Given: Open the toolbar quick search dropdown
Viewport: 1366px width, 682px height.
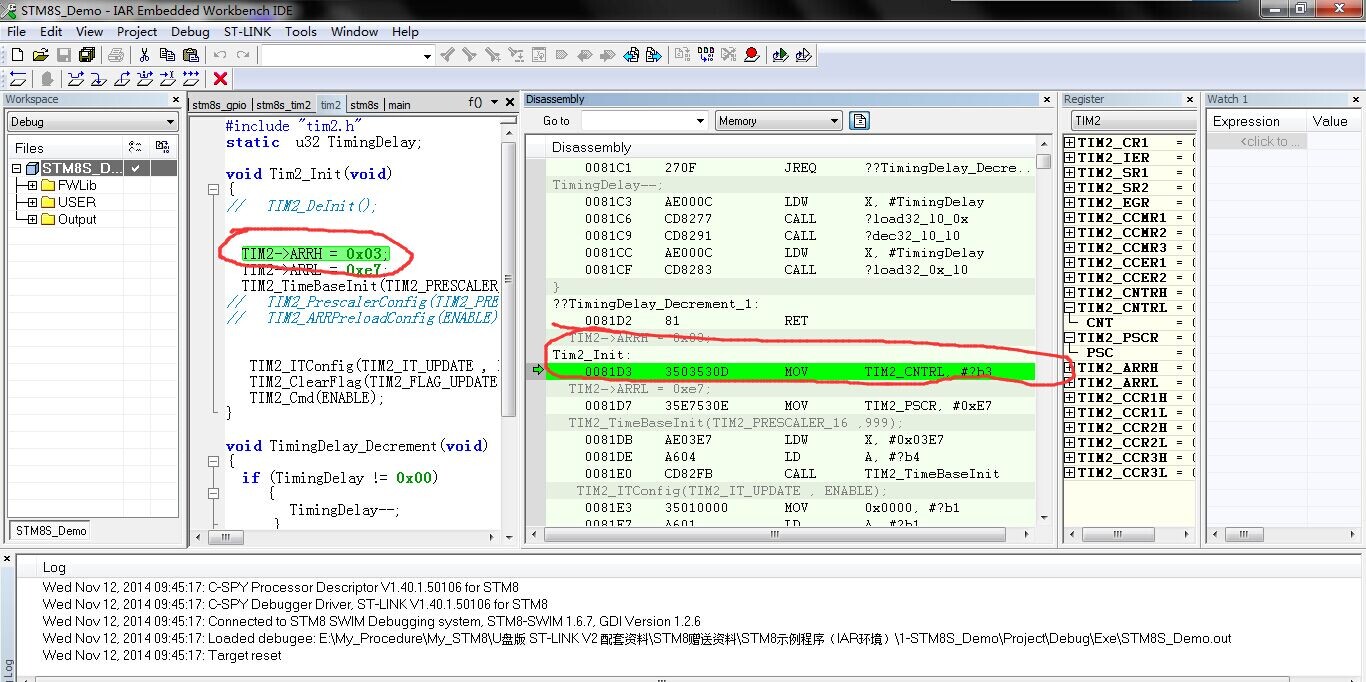Looking at the screenshot, I should tap(427, 56).
